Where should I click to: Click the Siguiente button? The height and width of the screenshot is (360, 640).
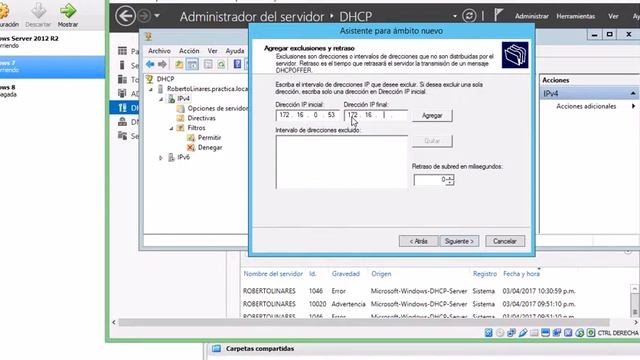tap(459, 241)
